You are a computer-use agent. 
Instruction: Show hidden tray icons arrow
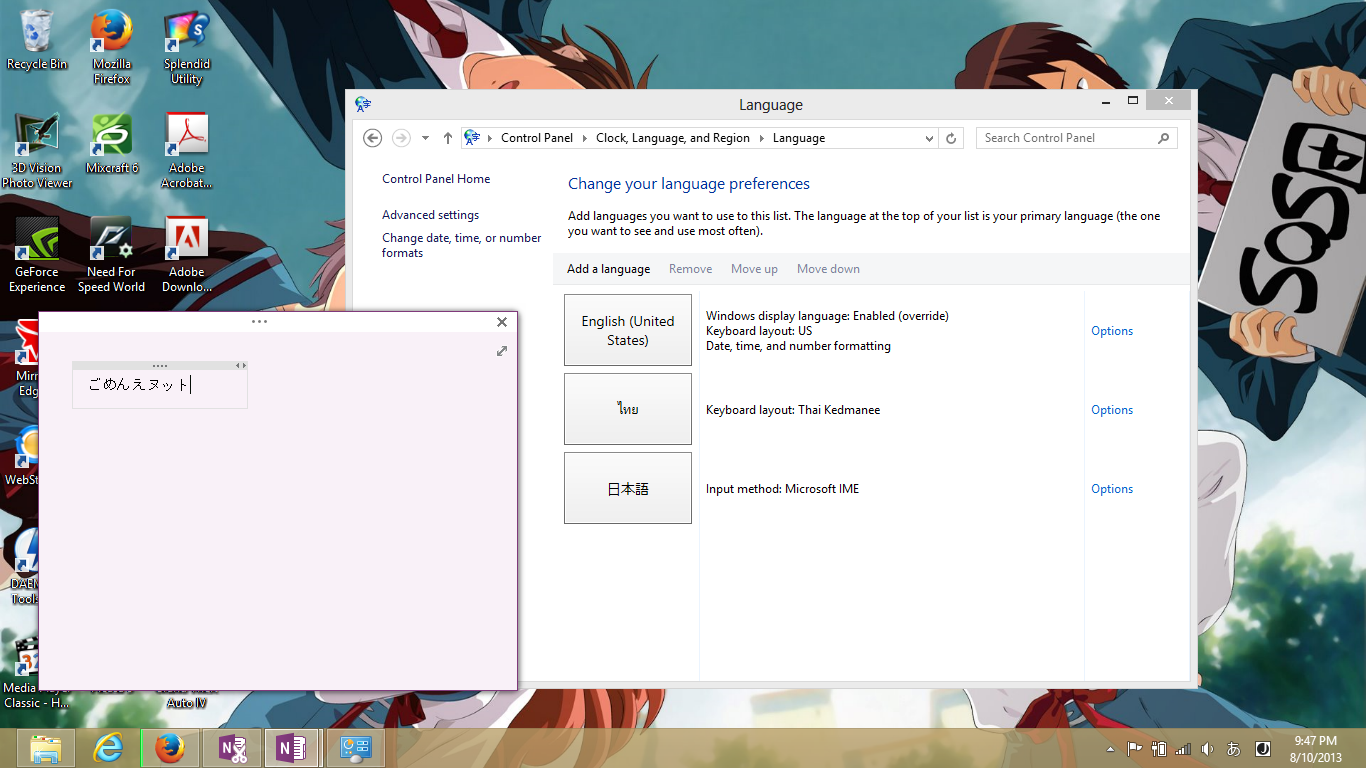[1111, 749]
